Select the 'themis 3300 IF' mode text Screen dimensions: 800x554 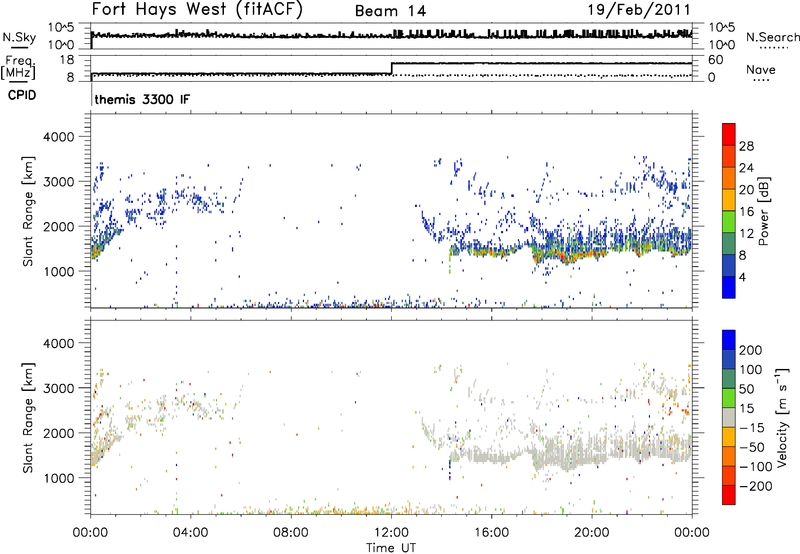tap(142, 99)
